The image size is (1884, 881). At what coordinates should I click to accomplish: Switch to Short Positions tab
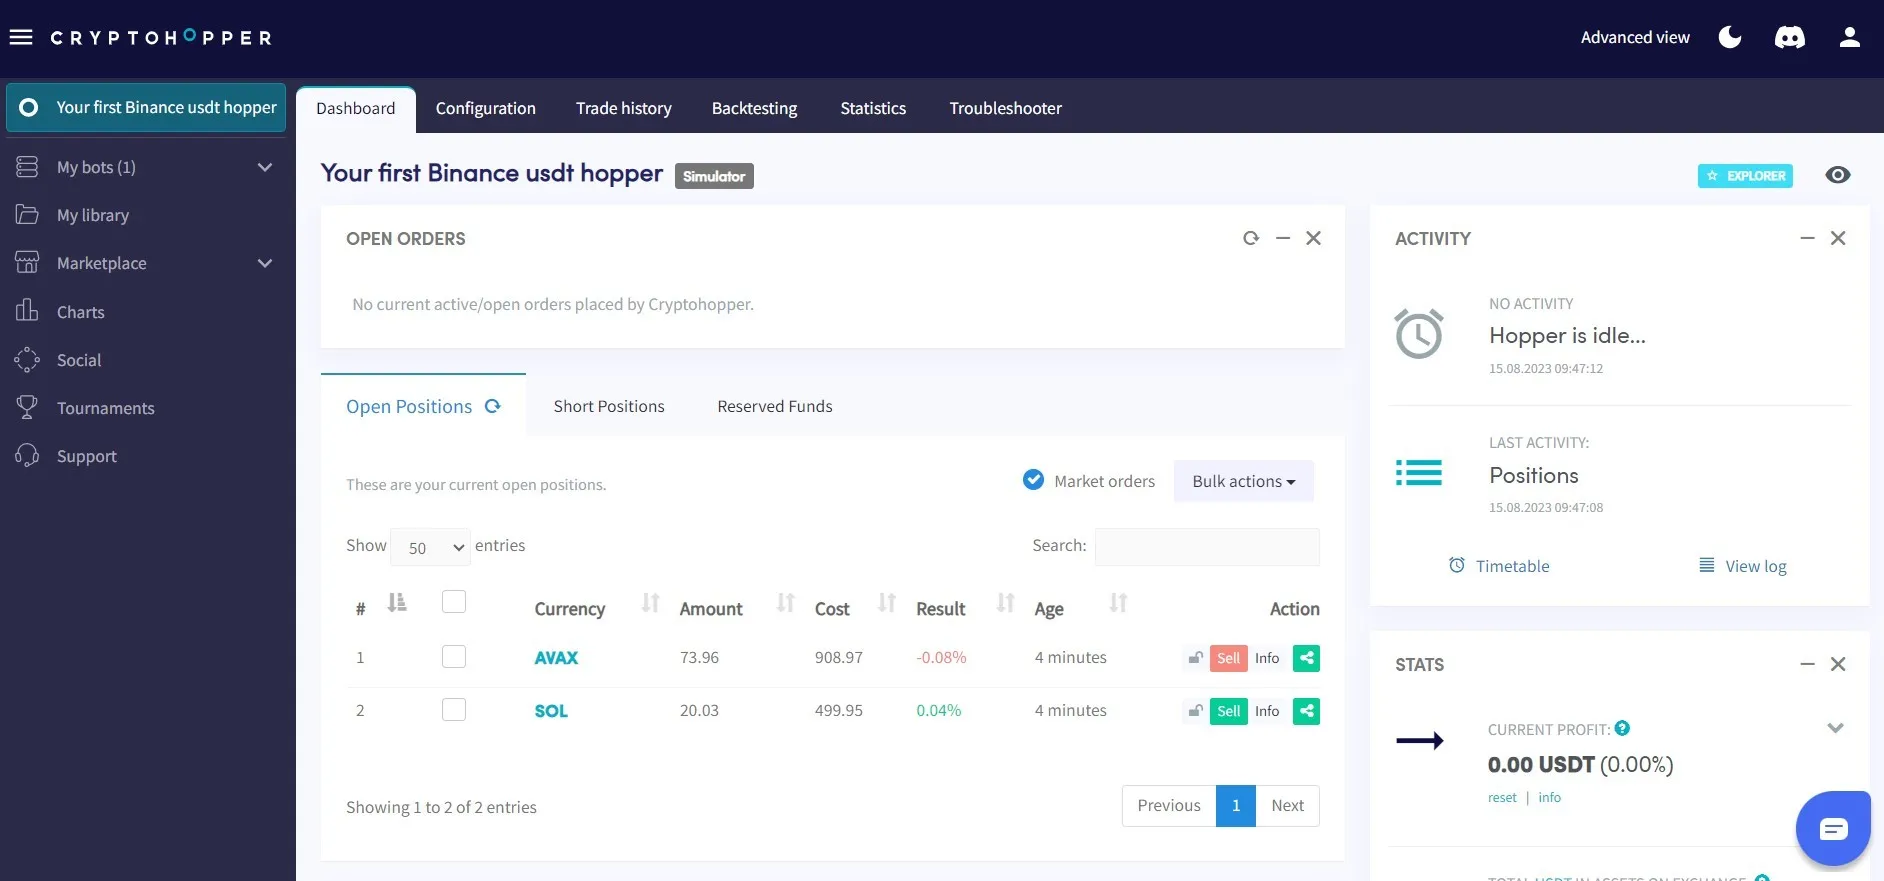(x=609, y=406)
